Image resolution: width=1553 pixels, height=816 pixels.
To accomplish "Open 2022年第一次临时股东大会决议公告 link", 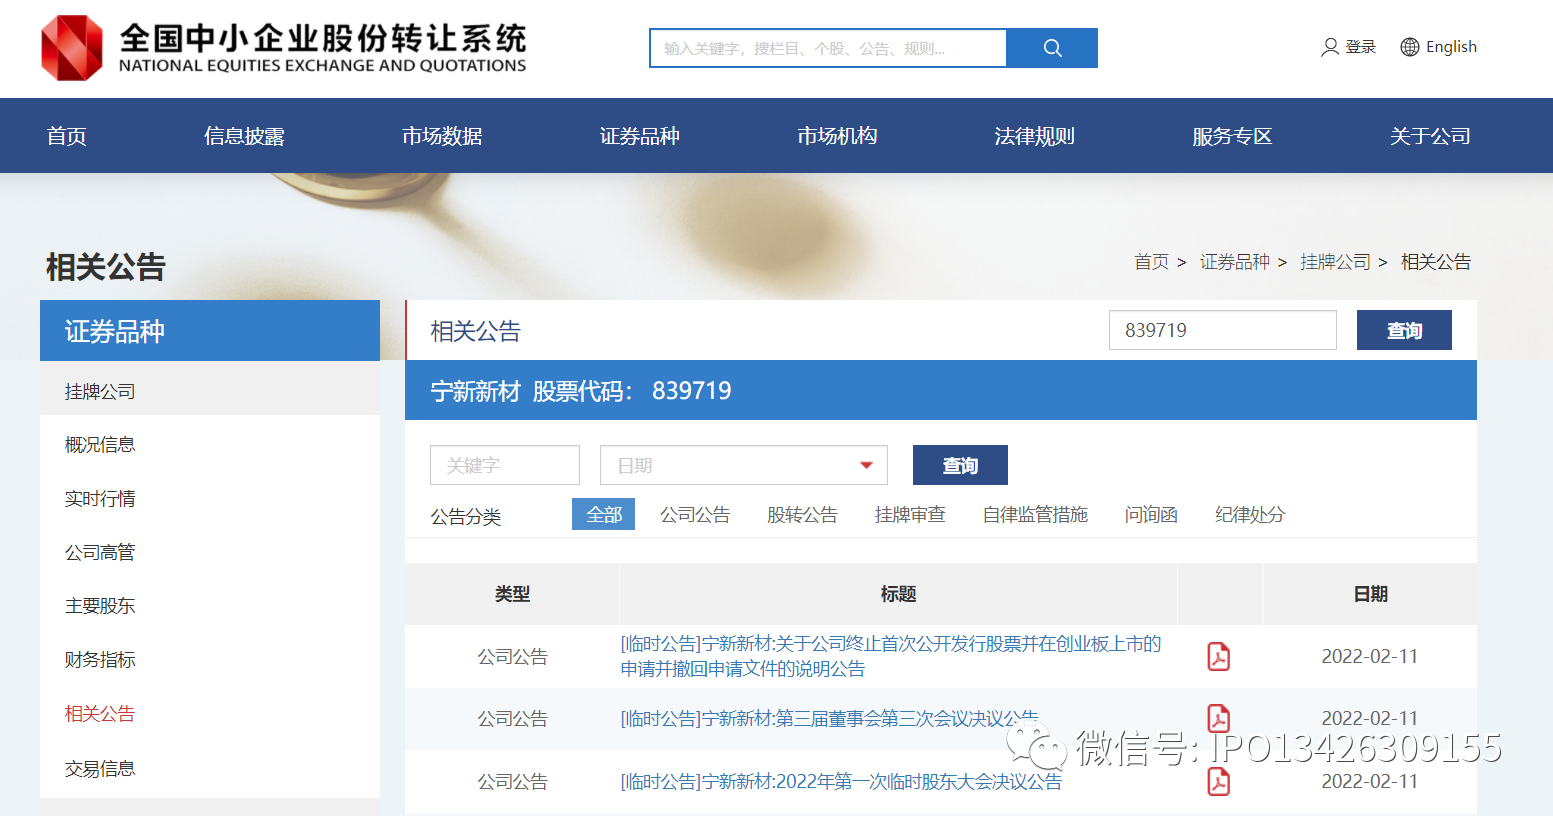I will coord(841,781).
